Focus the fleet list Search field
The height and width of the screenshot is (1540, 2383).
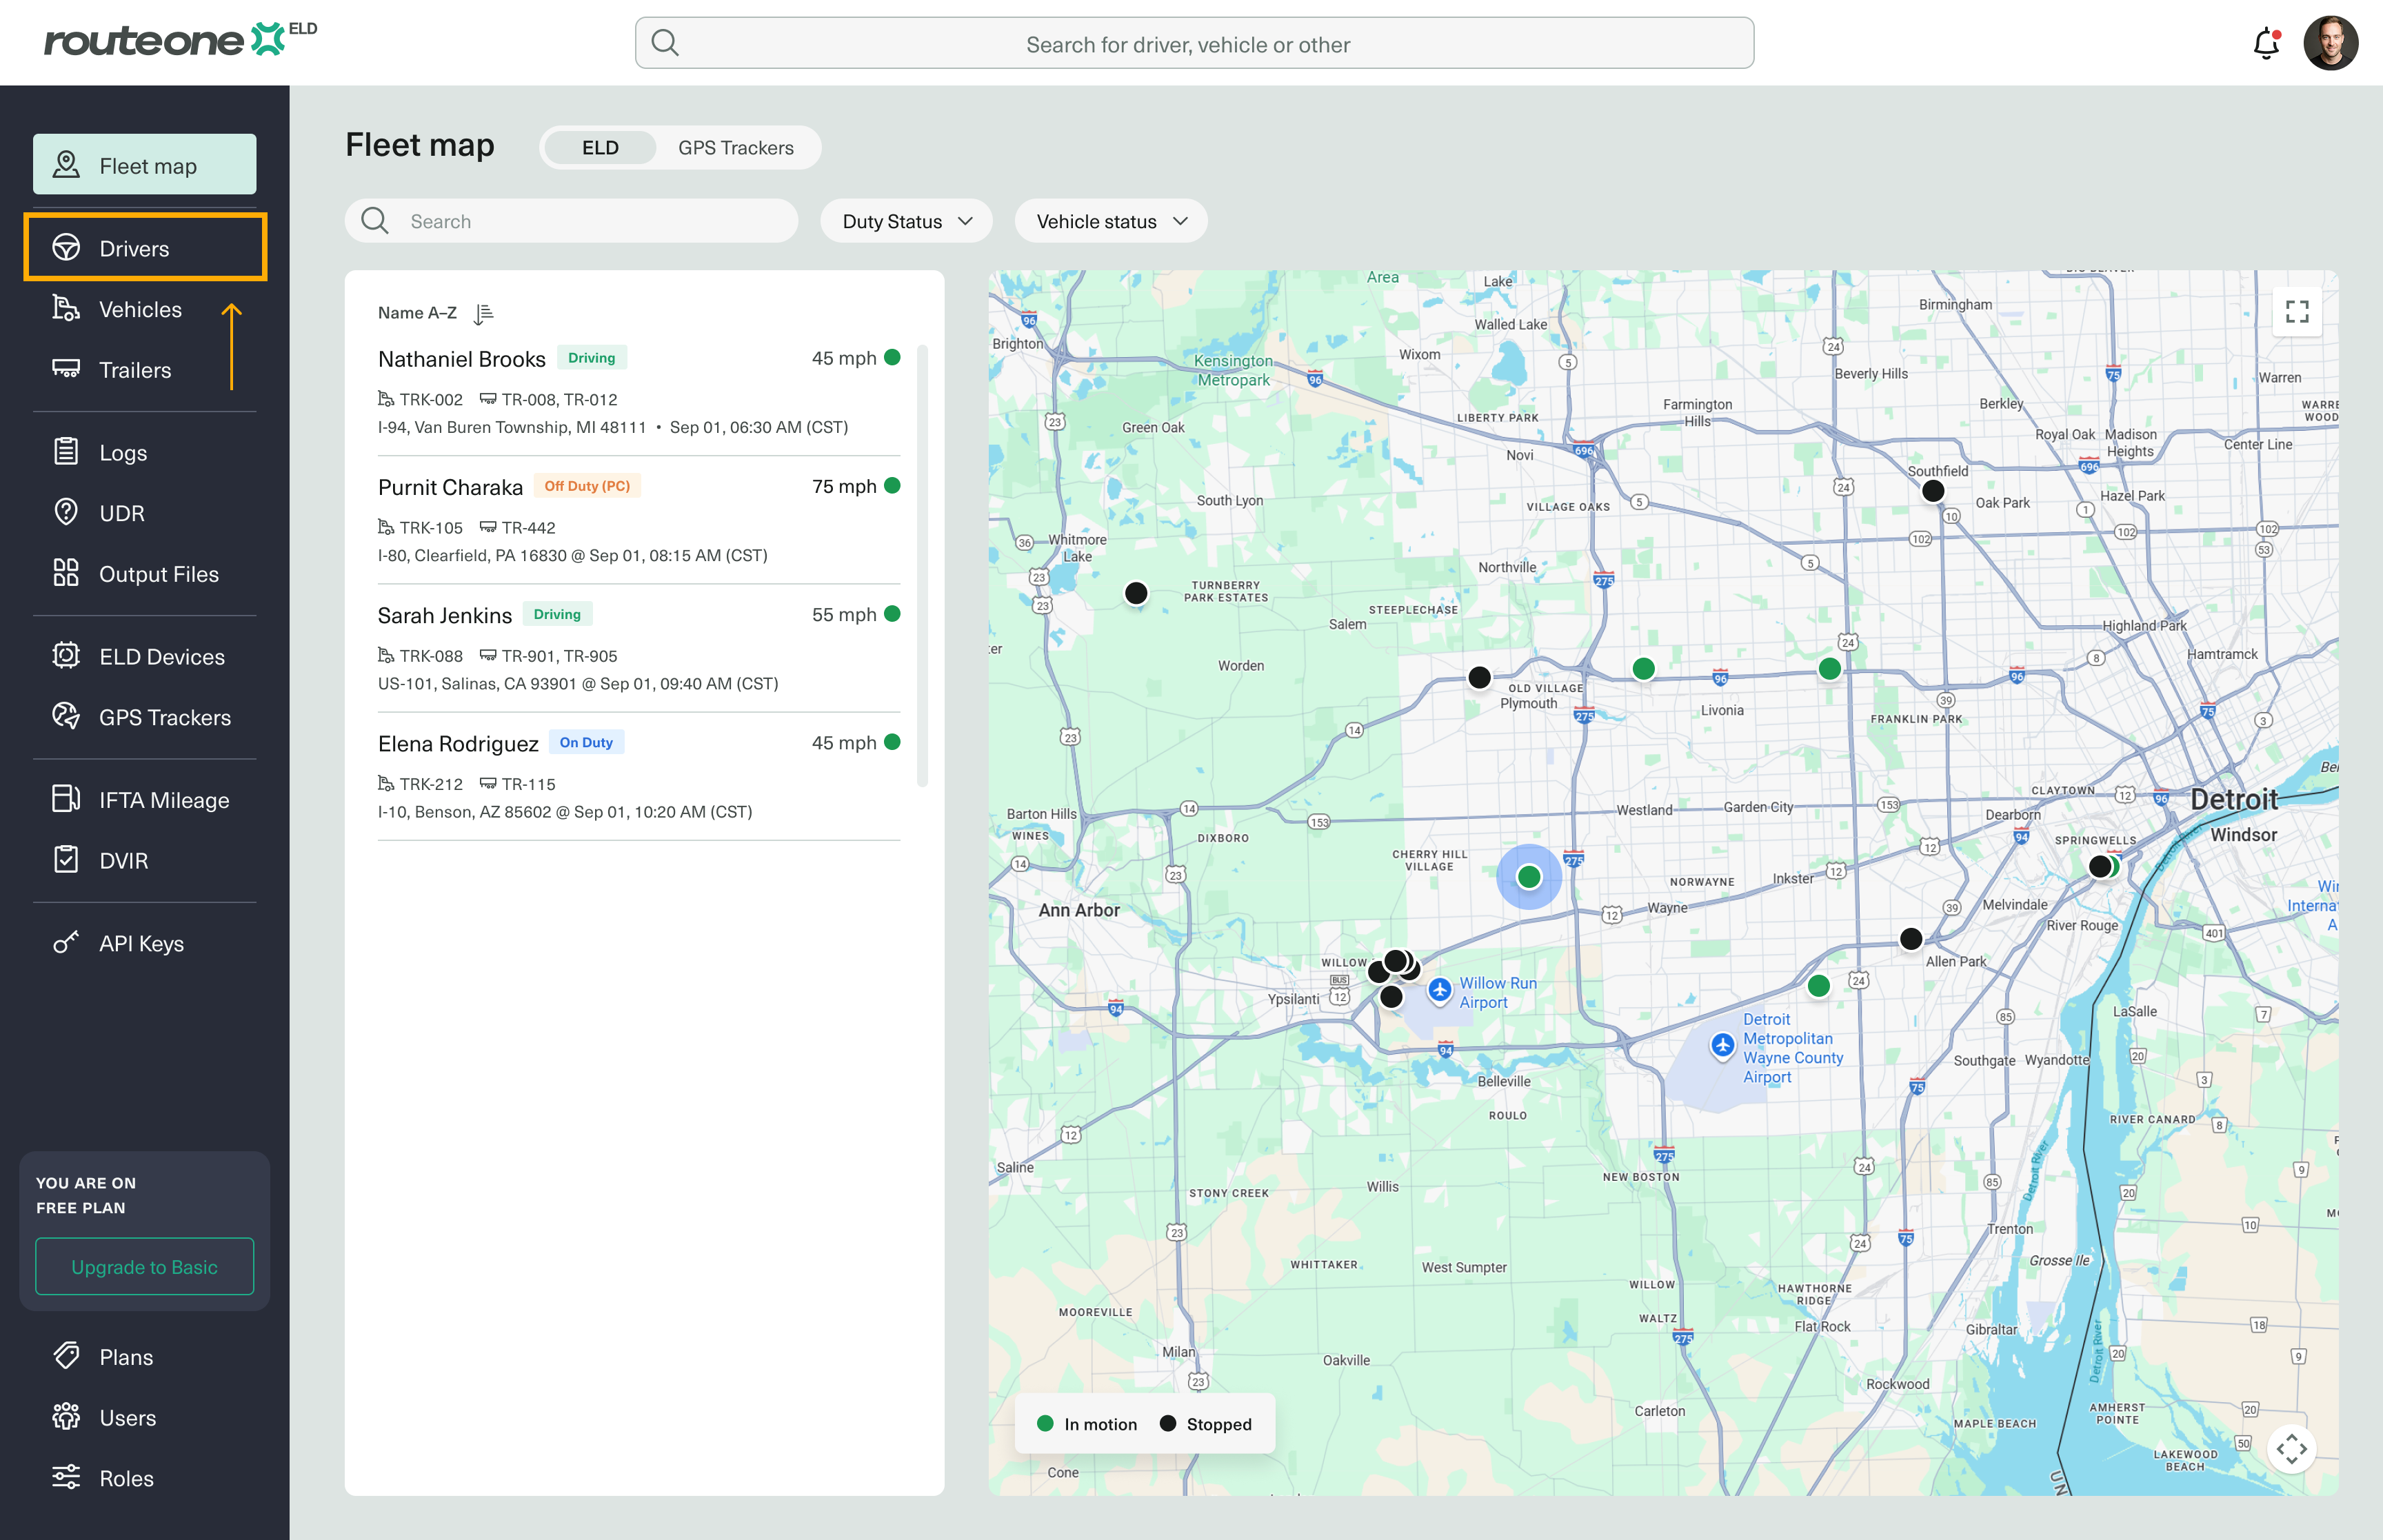[571, 221]
